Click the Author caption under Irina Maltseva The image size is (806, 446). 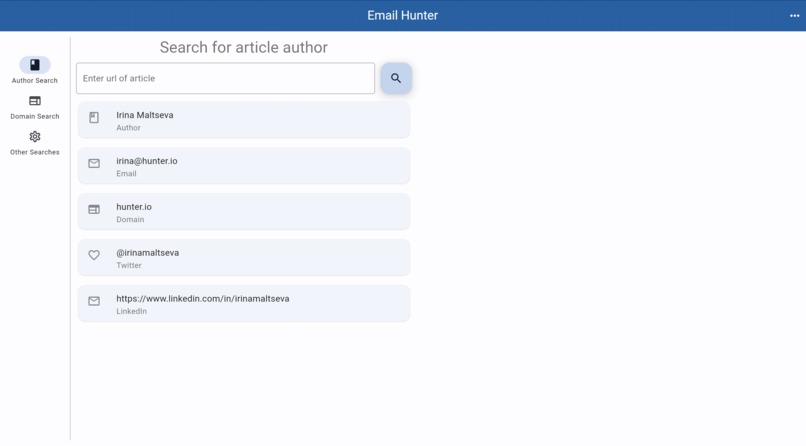(x=128, y=128)
